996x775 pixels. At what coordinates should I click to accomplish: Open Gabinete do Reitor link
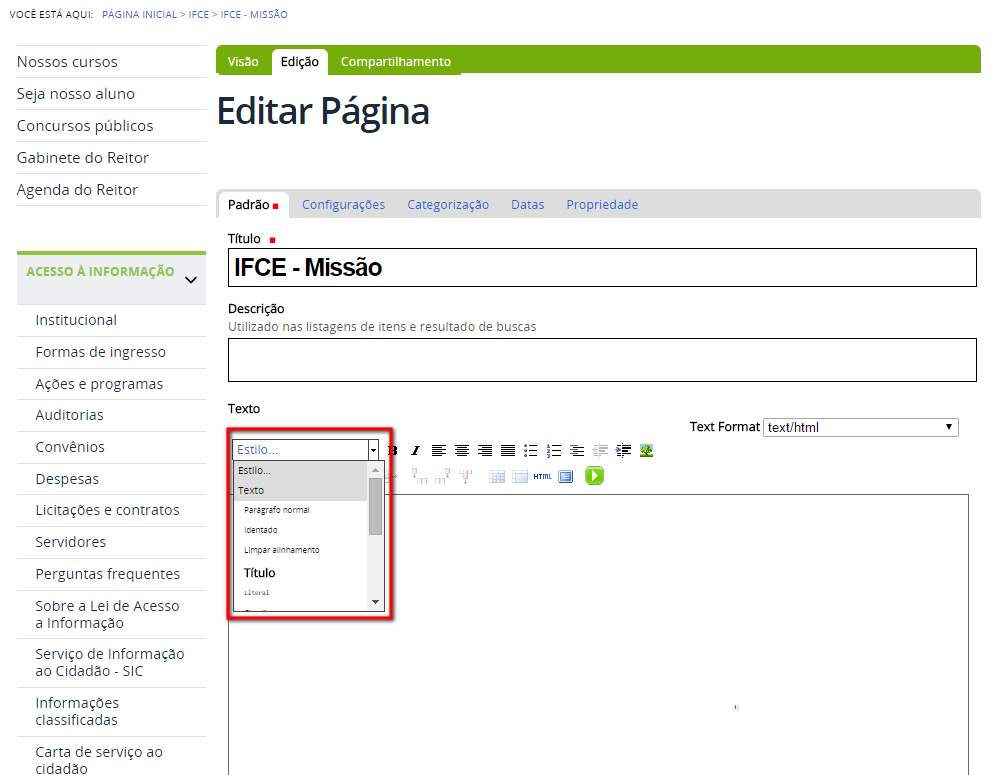pos(83,158)
